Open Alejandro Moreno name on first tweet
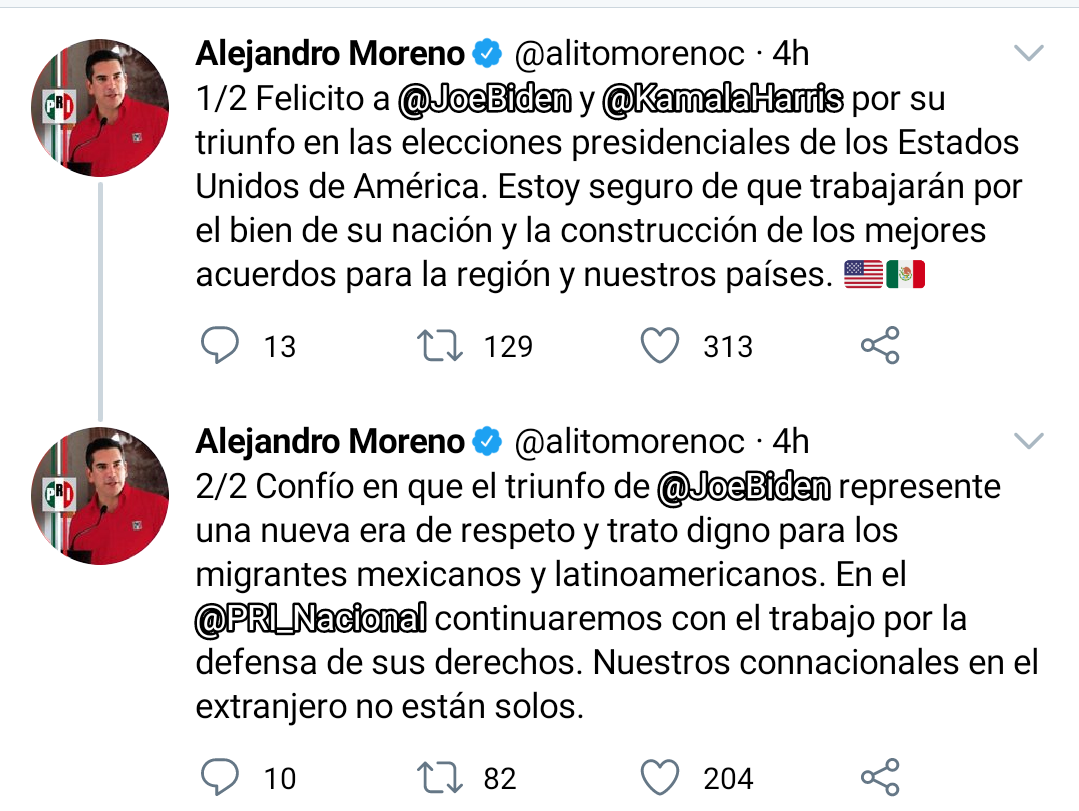Image resolution: width=1079 pixels, height=811 pixels. (x=330, y=53)
